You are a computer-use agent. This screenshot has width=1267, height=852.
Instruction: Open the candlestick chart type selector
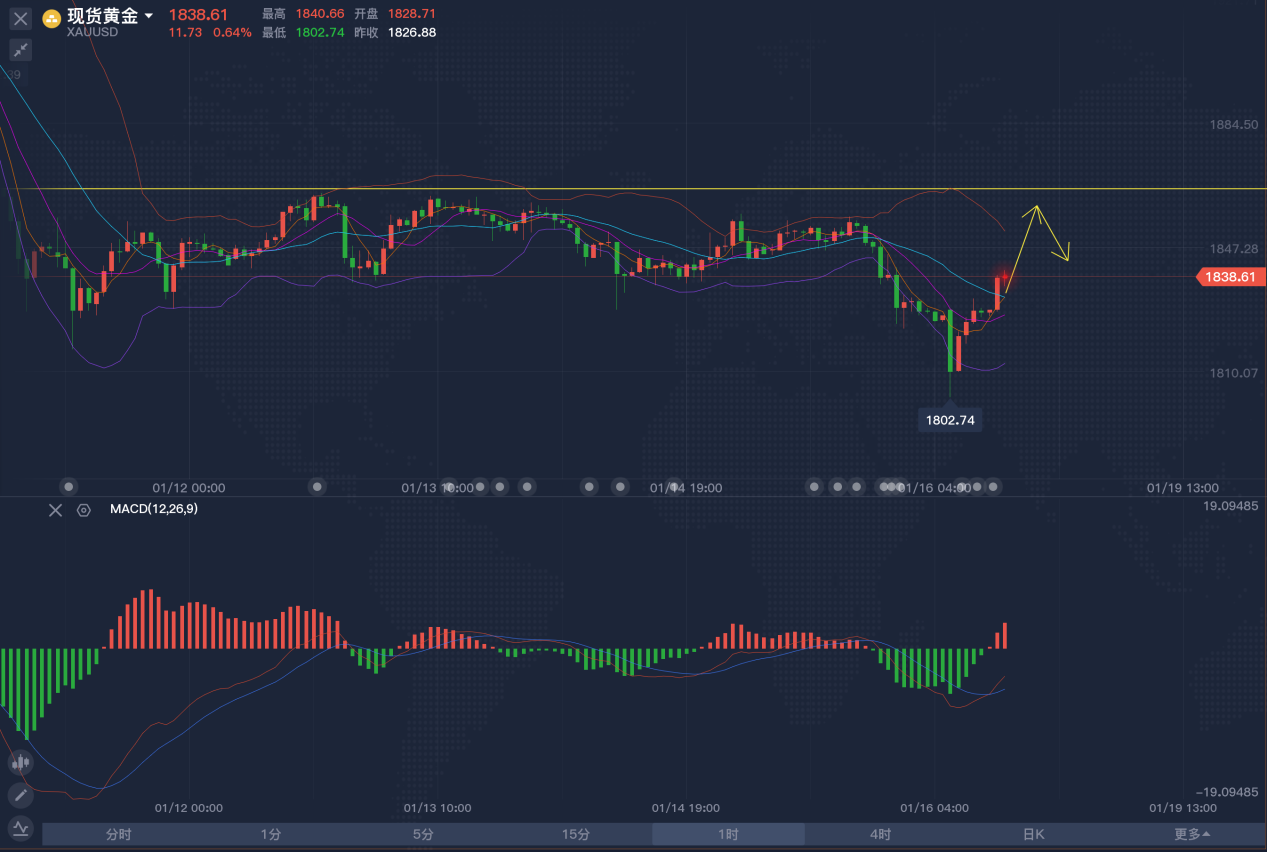[x=20, y=763]
